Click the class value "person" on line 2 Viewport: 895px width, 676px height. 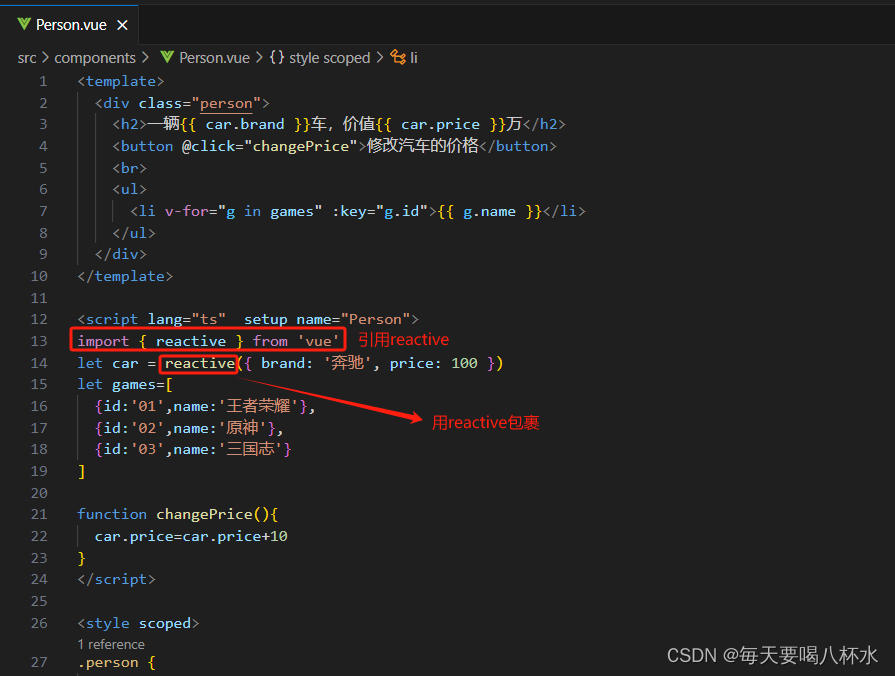click(226, 103)
